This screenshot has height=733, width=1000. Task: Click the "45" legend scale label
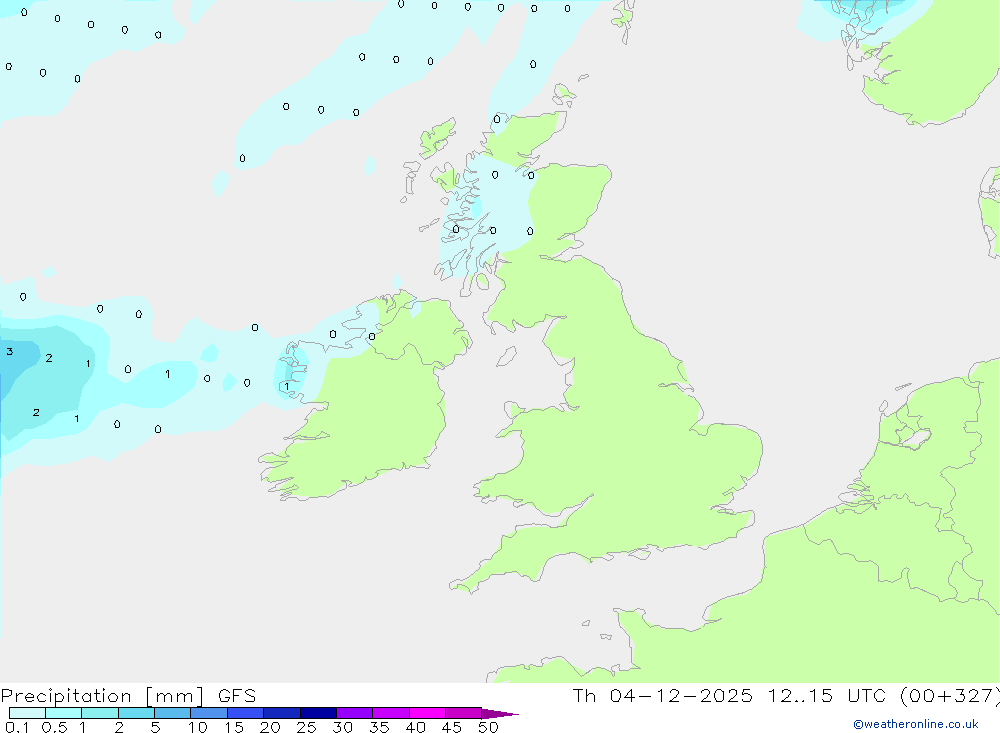pos(452,727)
